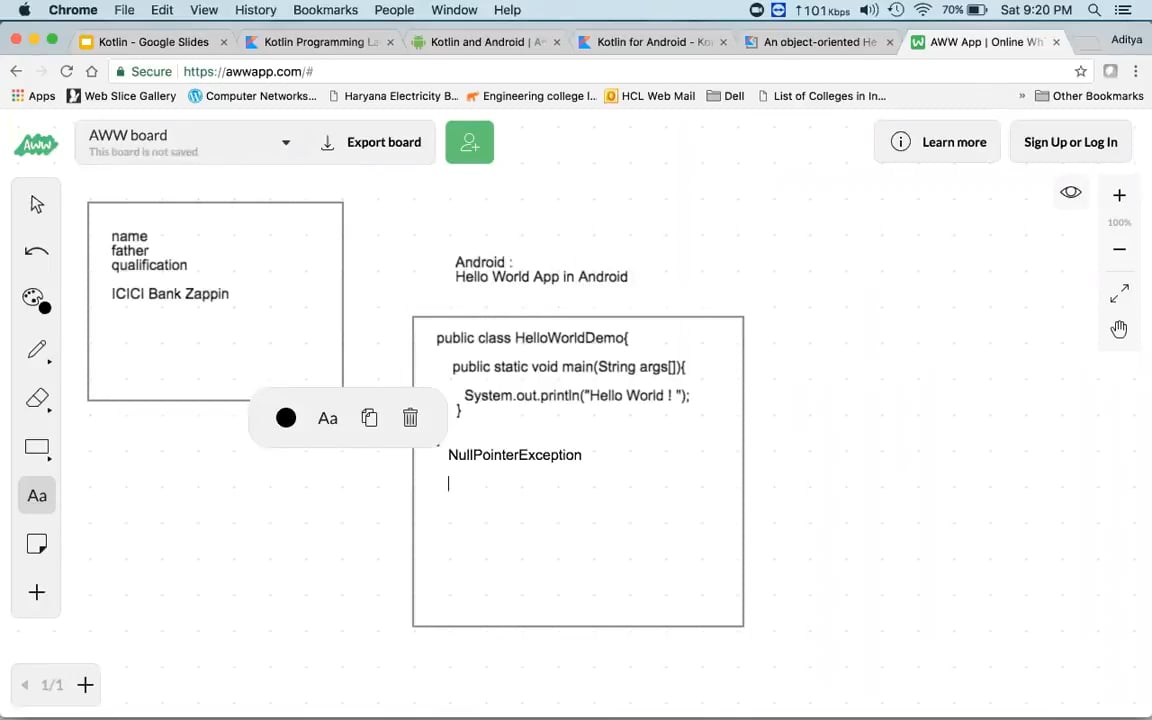
Task: Open the Apple menu
Action: click(24, 10)
